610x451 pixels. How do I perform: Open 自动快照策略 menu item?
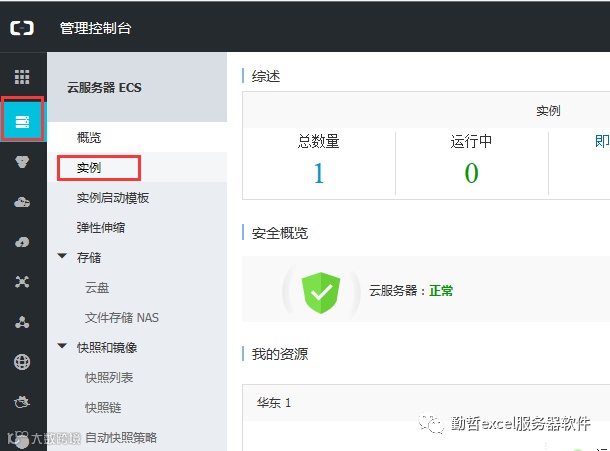click(121, 437)
